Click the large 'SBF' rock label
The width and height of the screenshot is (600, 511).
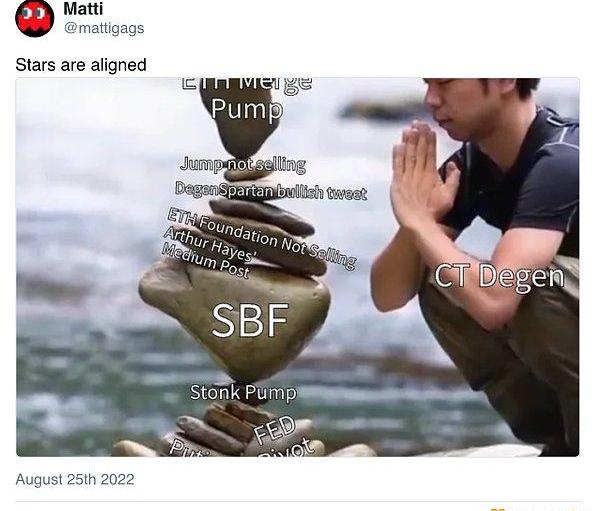point(250,320)
